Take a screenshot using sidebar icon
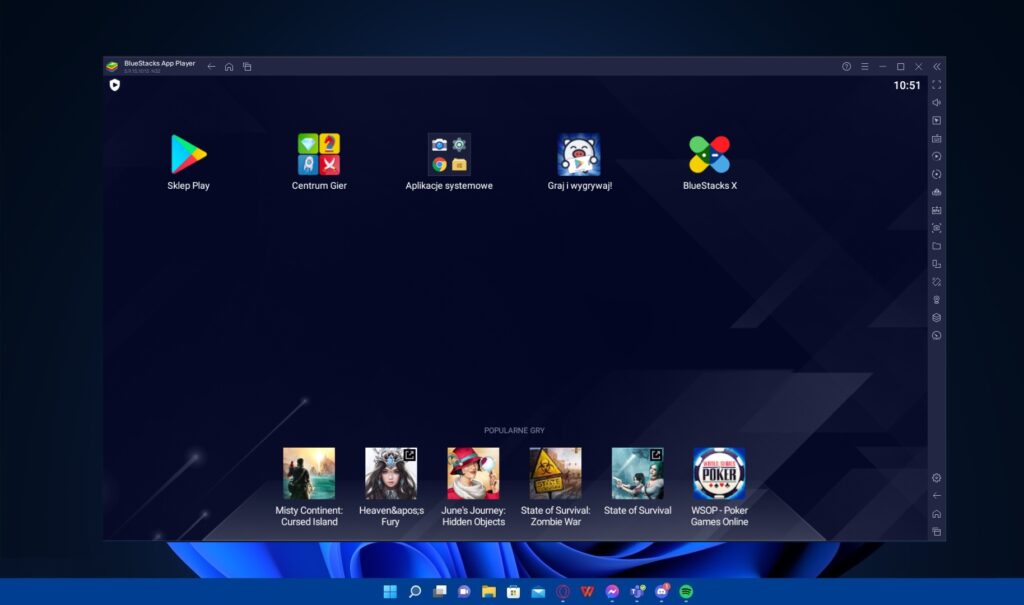 936,228
